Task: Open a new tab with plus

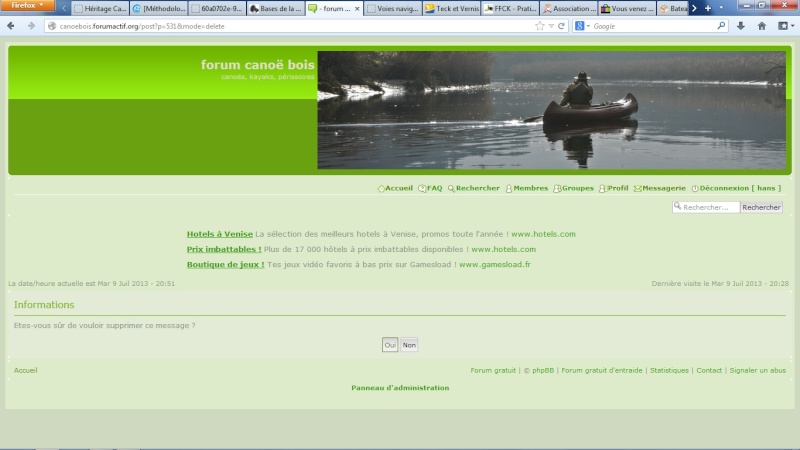Action: pos(708,8)
